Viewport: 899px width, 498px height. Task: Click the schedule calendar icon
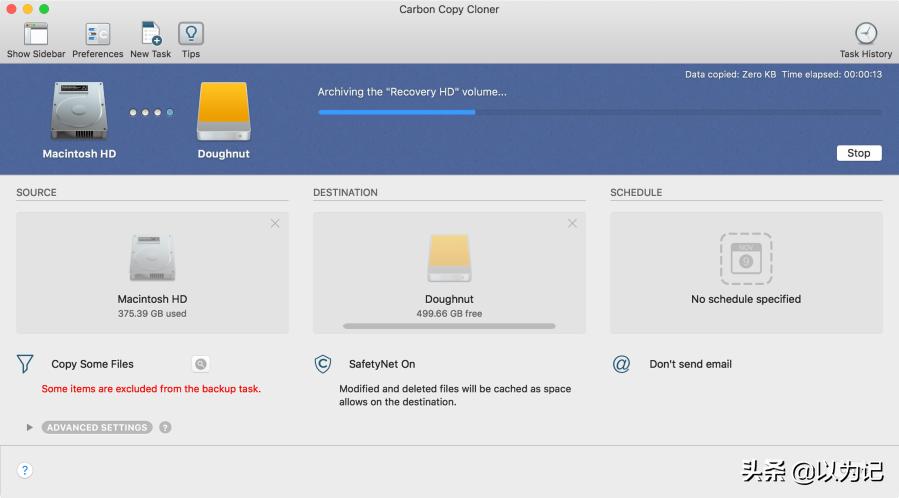[746, 258]
